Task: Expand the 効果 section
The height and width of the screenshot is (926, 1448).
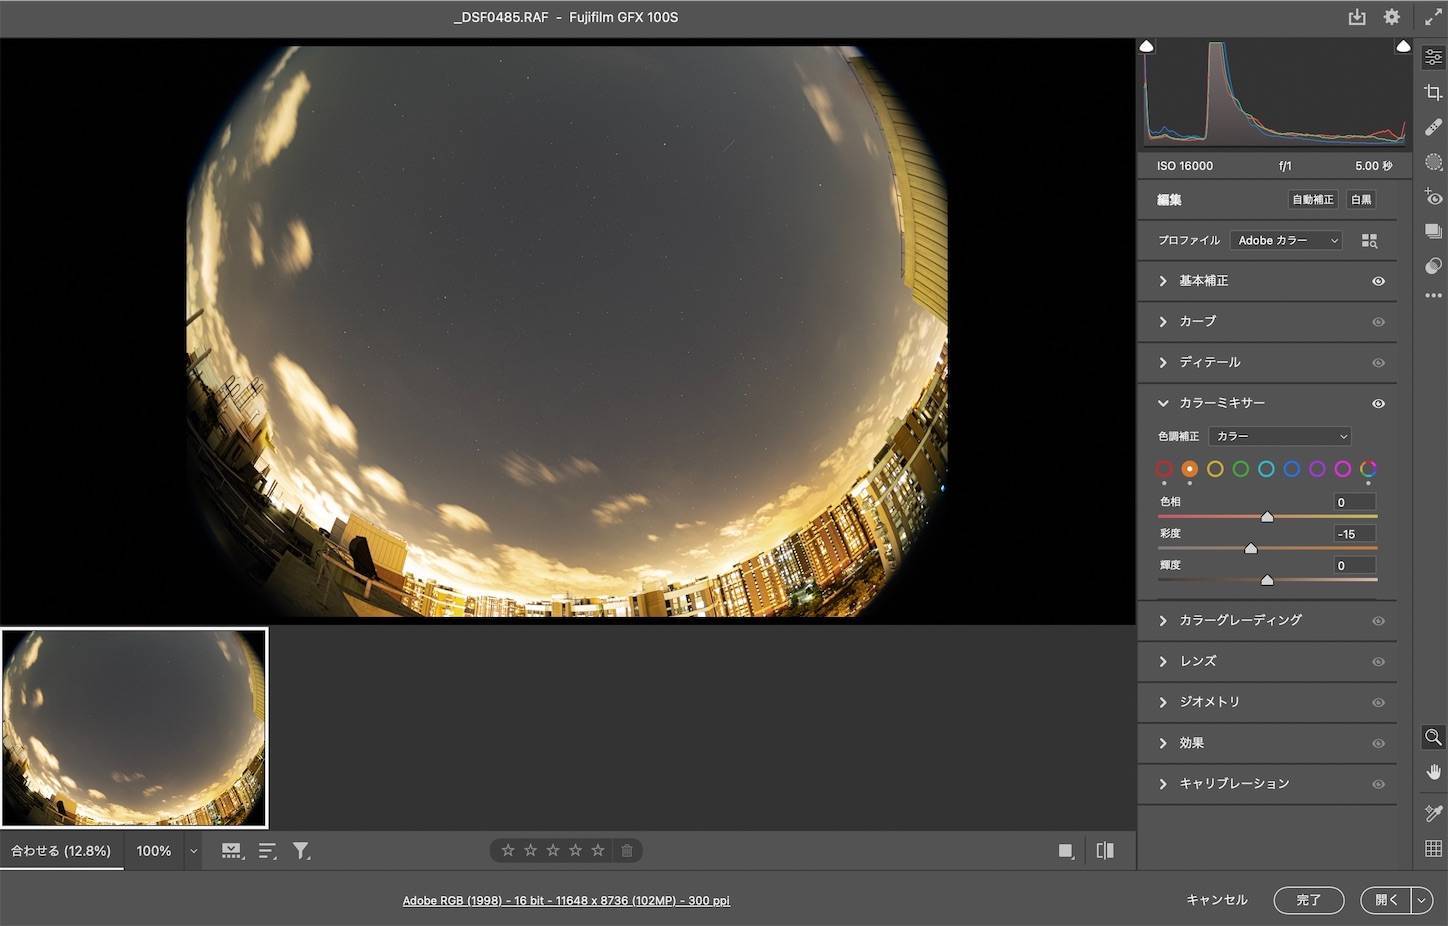Action: click(x=1163, y=743)
